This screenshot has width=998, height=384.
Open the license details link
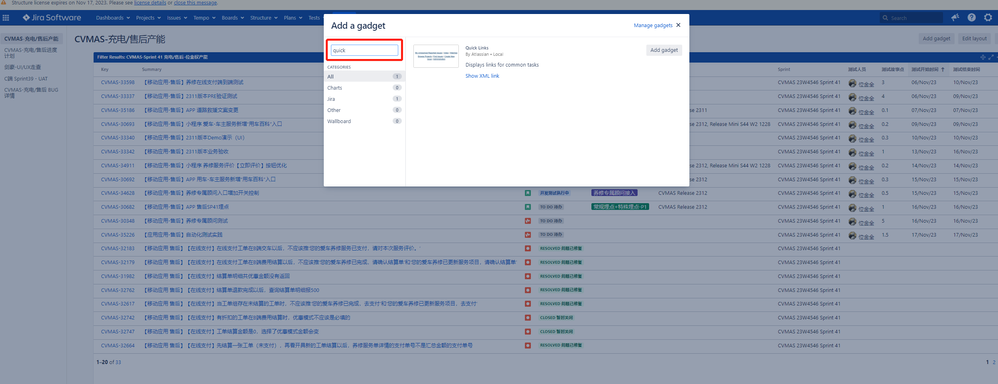(150, 3)
